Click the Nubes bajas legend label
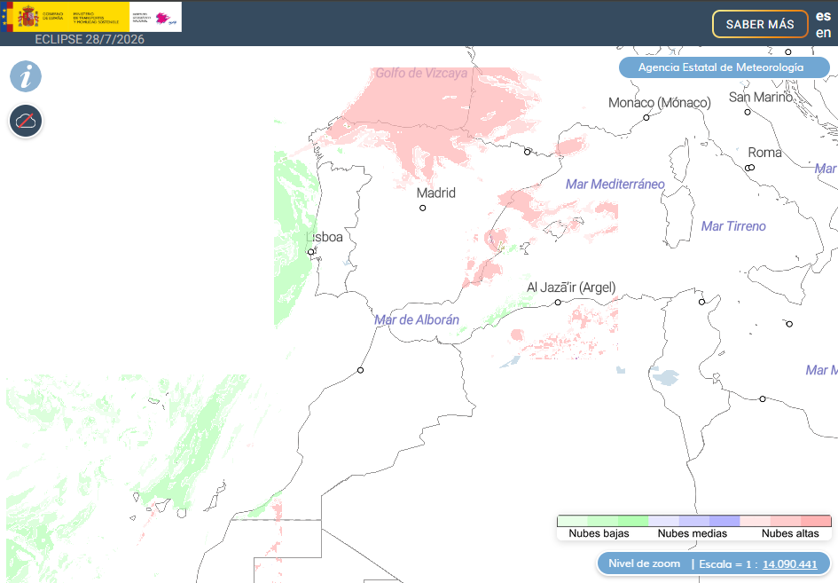Screen dimensions: 838x583 (599, 533)
